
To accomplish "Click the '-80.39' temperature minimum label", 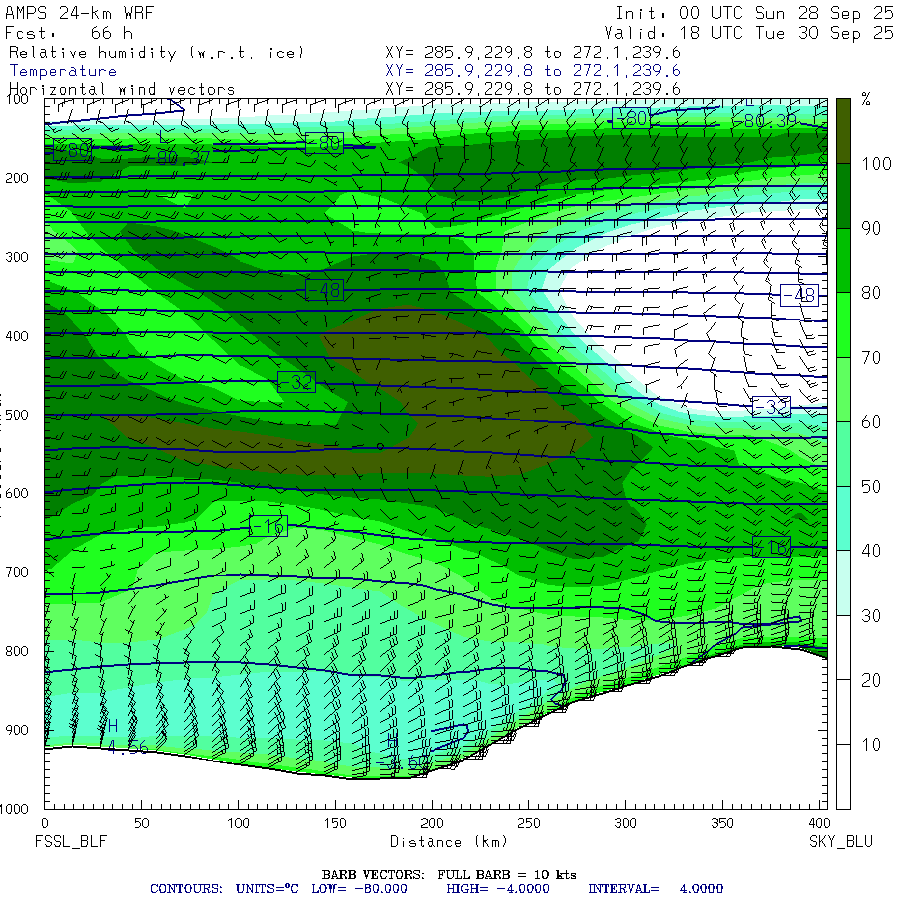I will [x=767, y=120].
